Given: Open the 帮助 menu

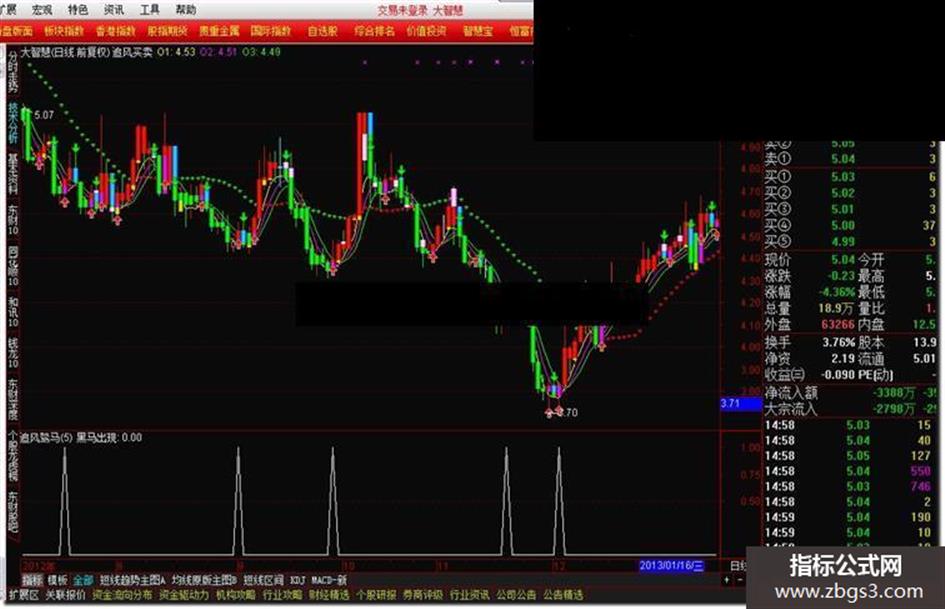Looking at the screenshot, I should pos(186,10).
